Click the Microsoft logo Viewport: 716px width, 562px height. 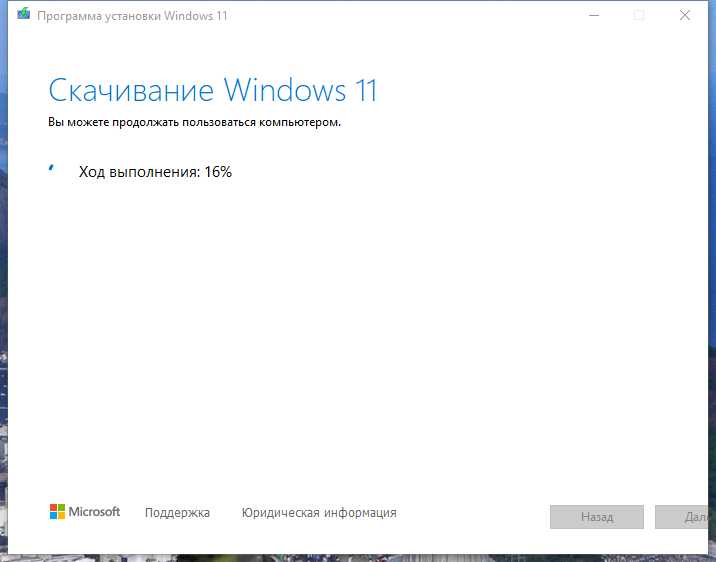(85, 512)
